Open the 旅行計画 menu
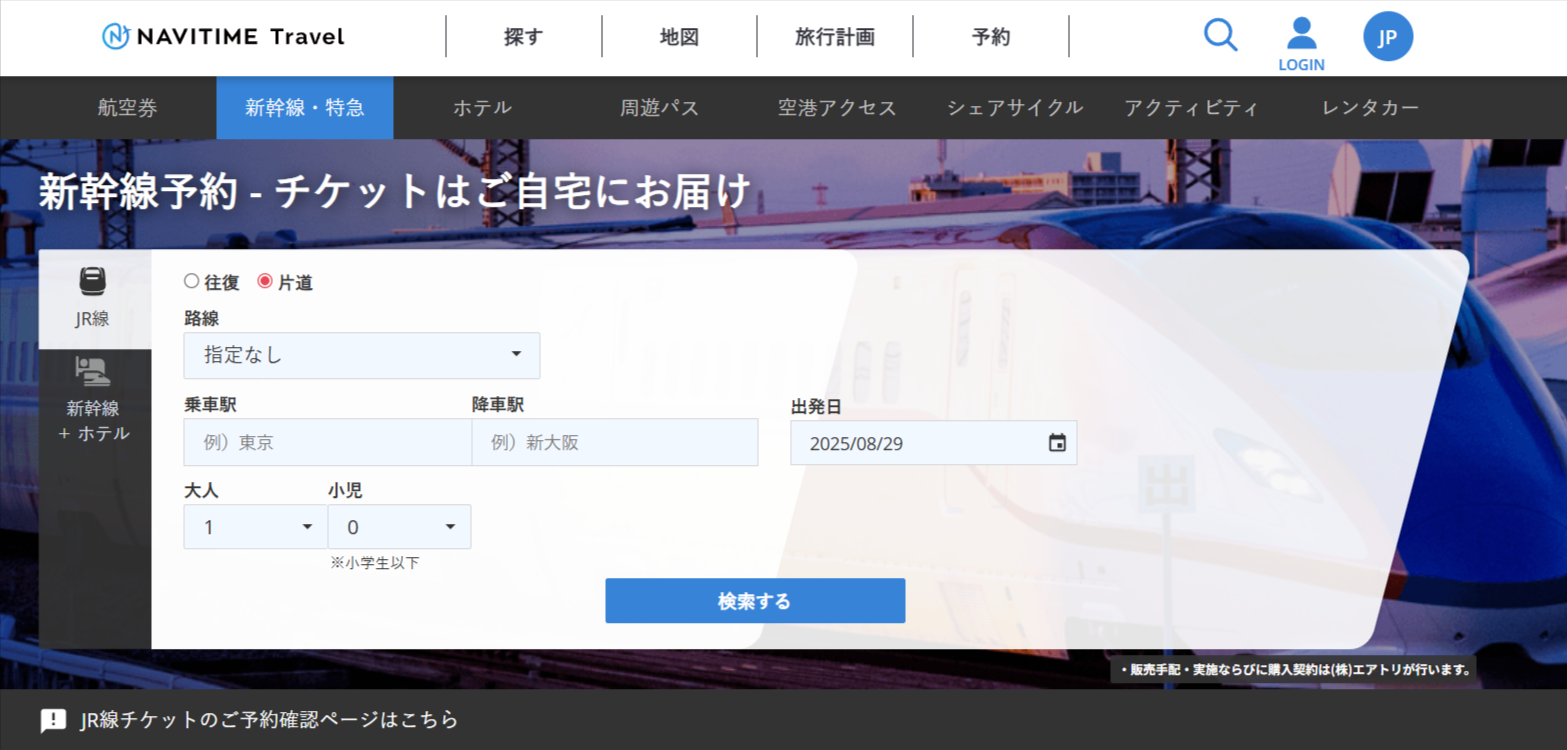This screenshot has height=750, width=1567. [x=835, y=37]
